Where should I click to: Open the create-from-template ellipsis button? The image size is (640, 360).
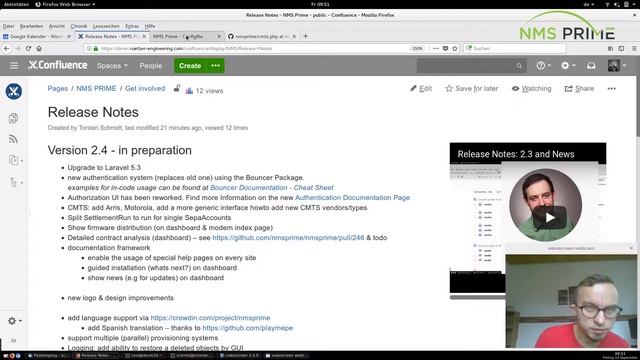coord(216,66)
